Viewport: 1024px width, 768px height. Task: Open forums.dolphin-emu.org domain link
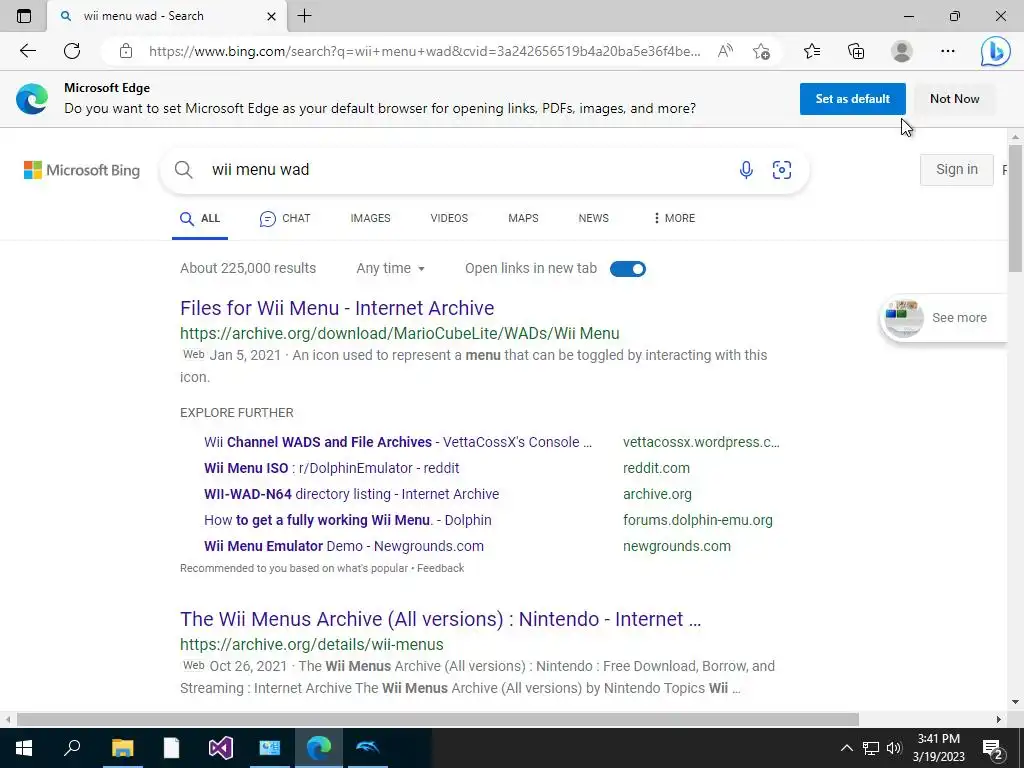[697, 520]
